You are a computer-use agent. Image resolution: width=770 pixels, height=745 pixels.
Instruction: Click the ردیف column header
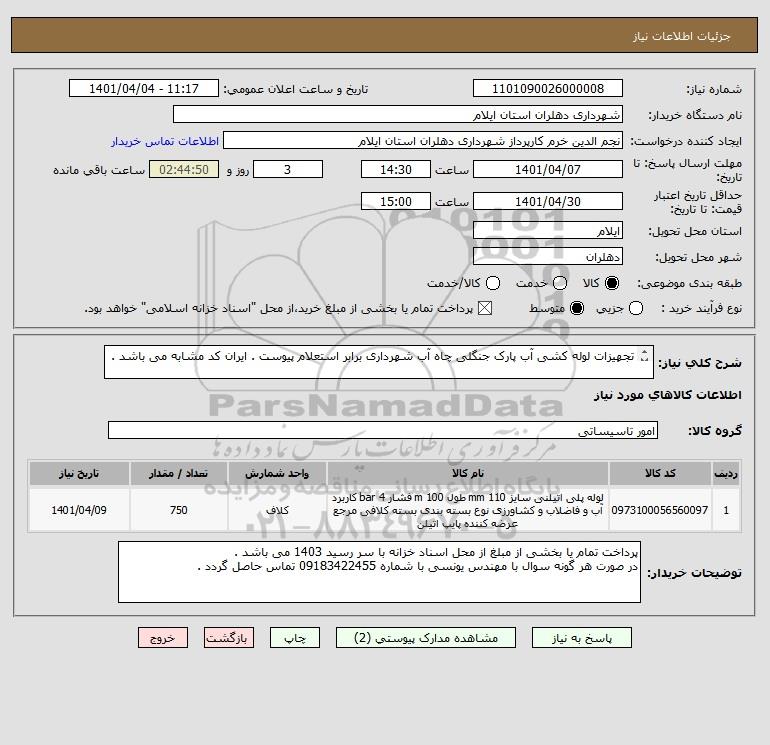pyautogui.click(x=726, y=473)
